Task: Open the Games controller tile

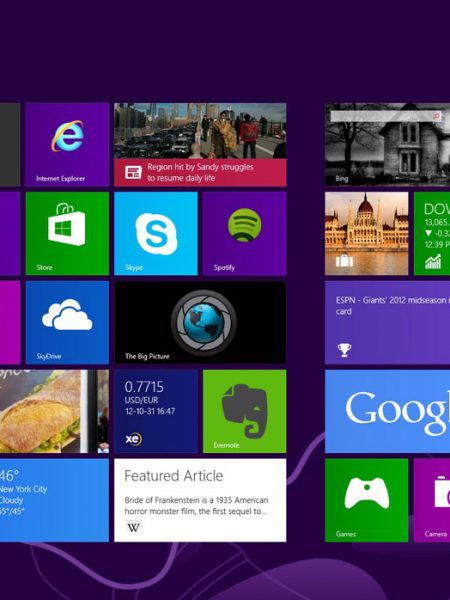Action: (366, 500)
